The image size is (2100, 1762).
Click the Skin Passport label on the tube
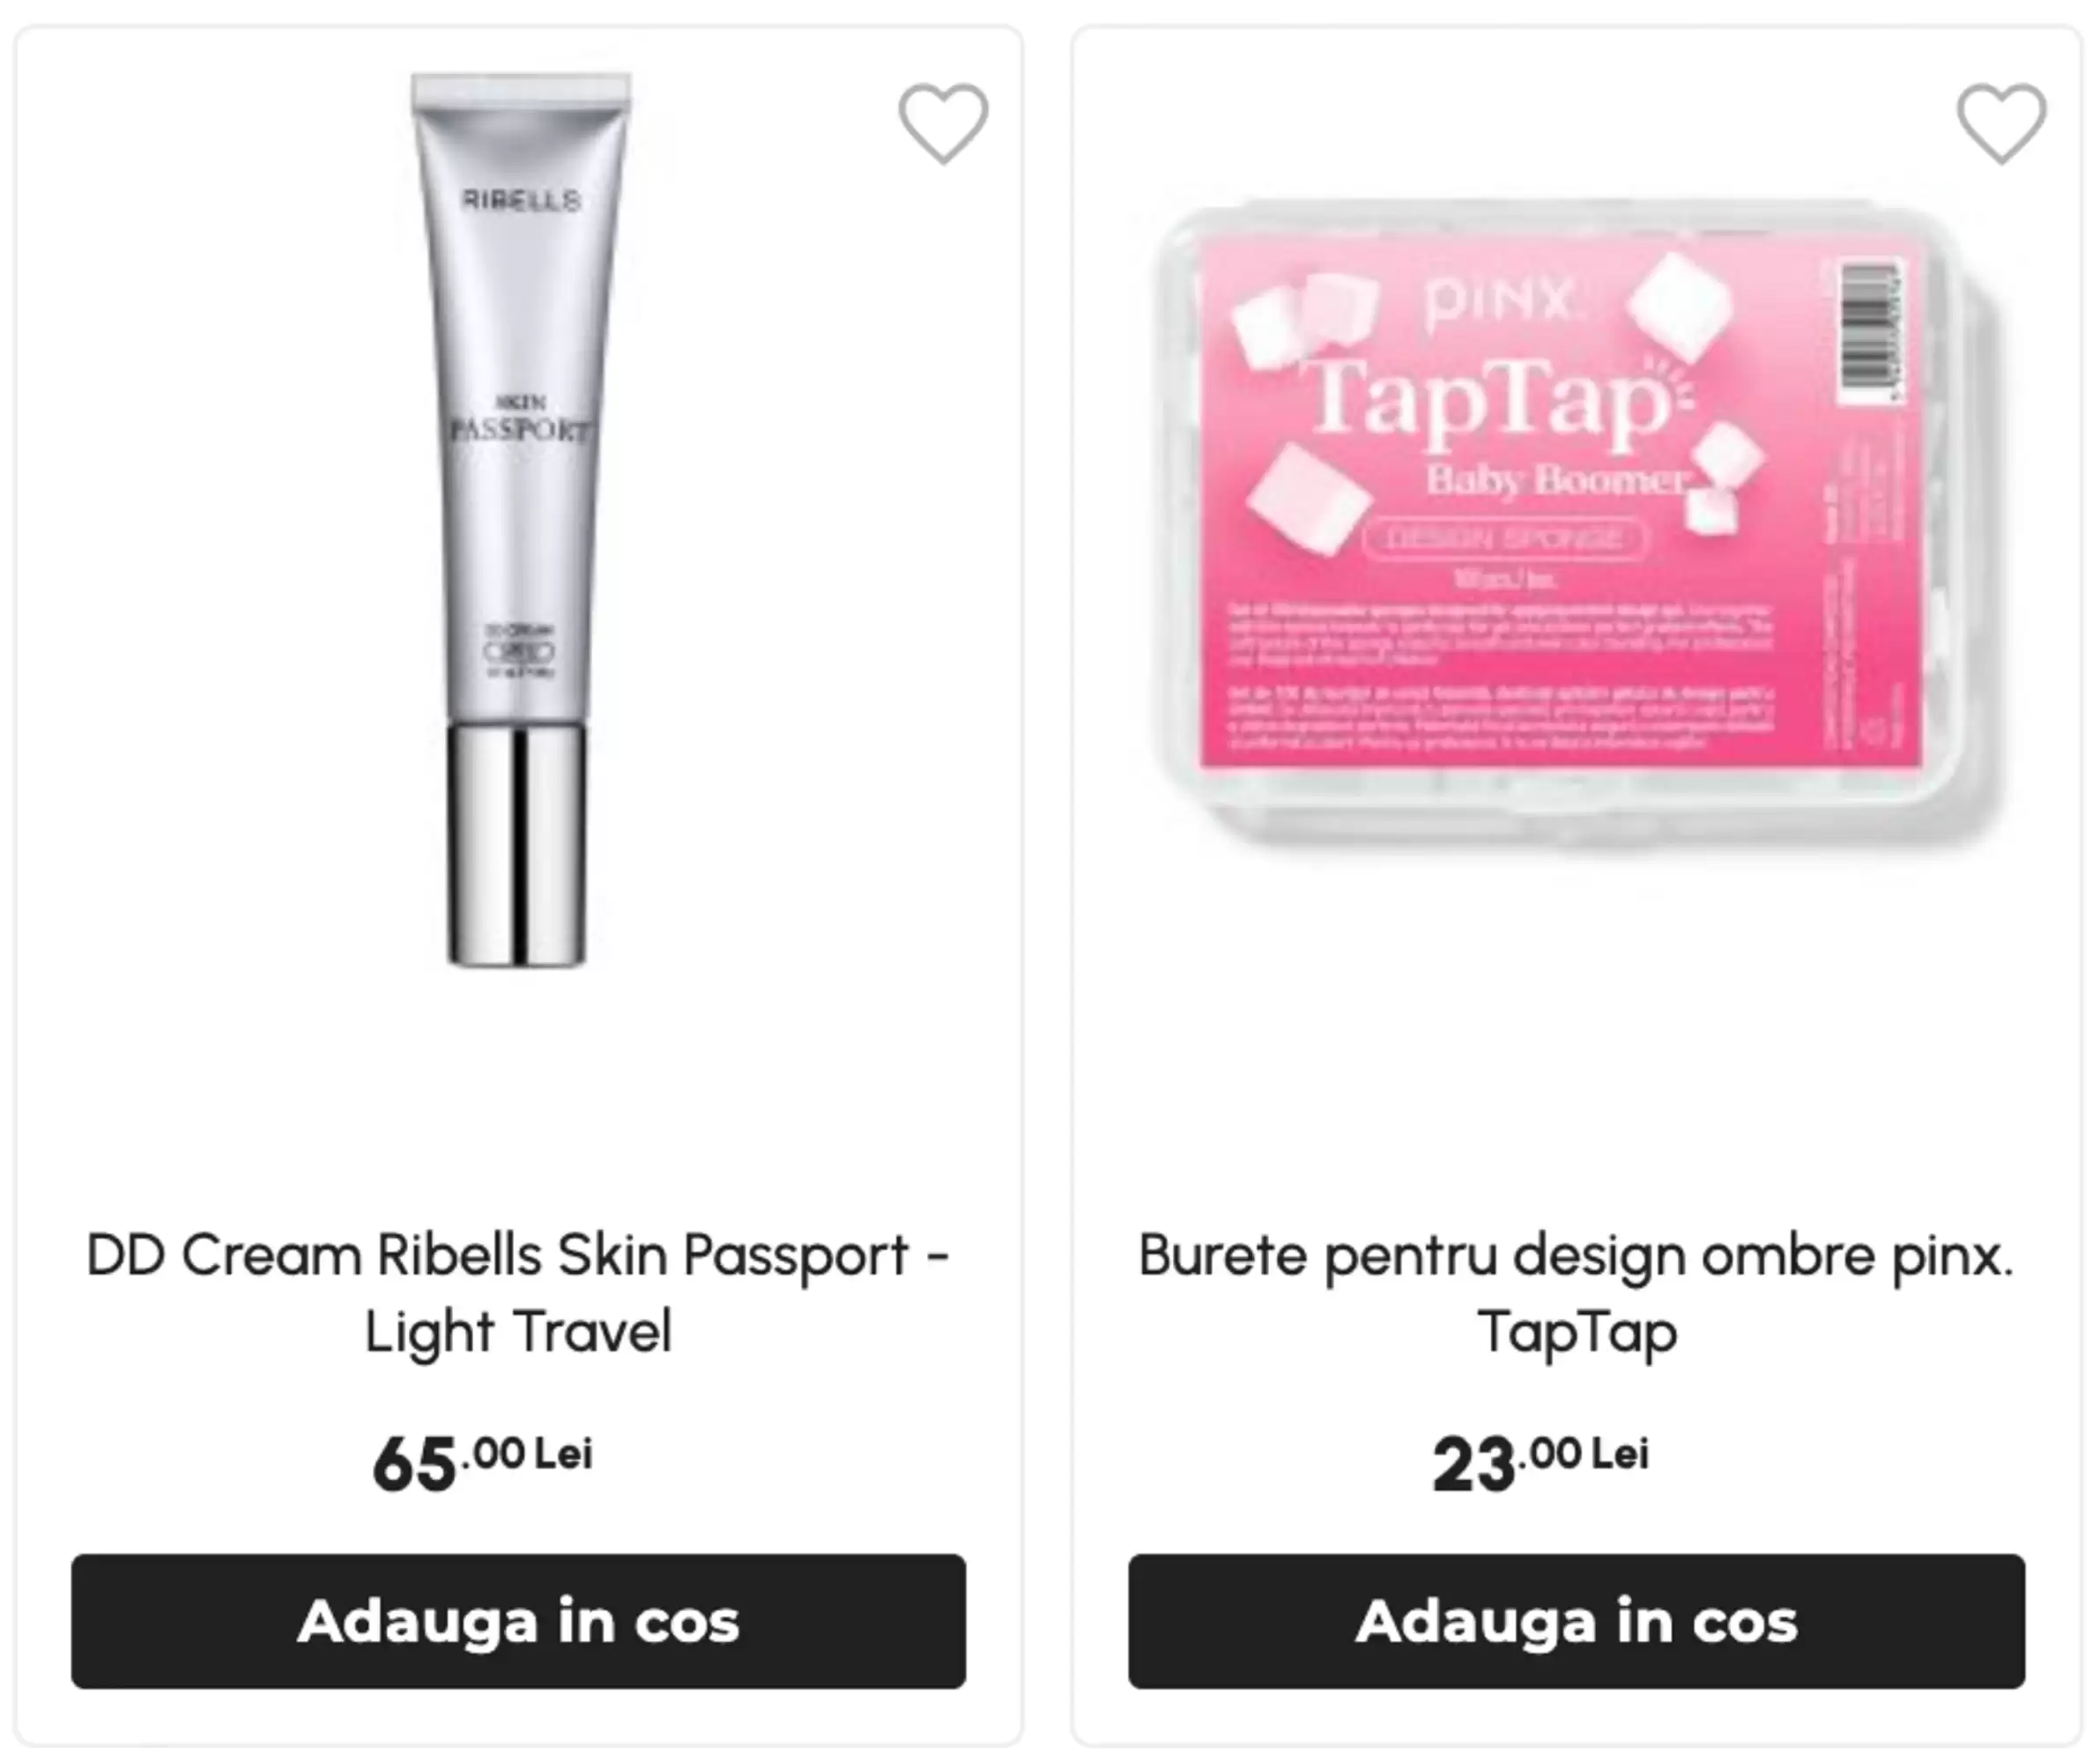pos(519,420)
